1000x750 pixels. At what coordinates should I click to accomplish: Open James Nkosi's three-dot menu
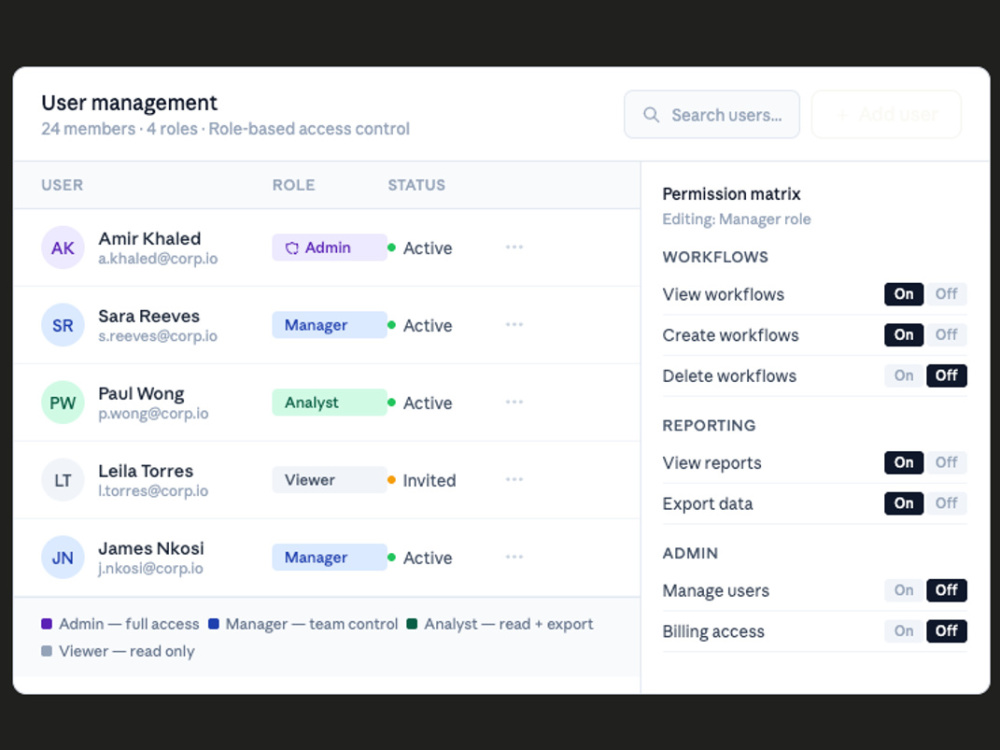(x=514, y=557)
